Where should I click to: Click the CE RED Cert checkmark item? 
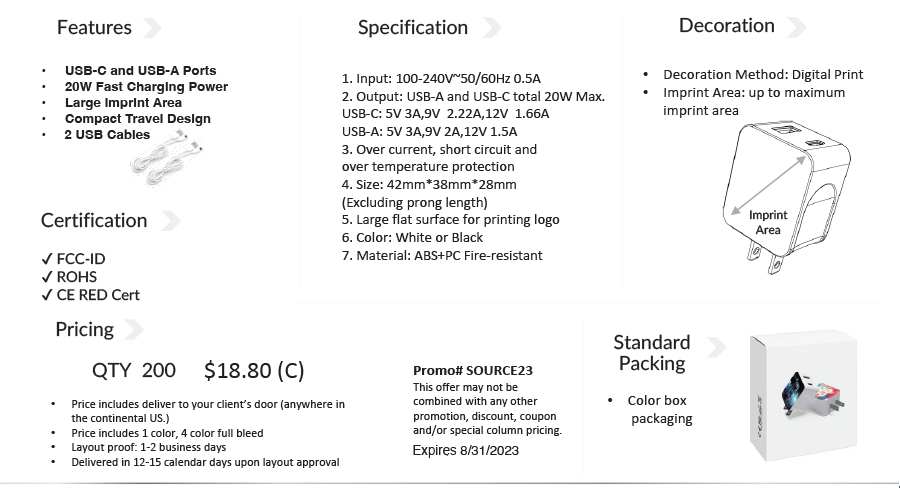point(90,295)
